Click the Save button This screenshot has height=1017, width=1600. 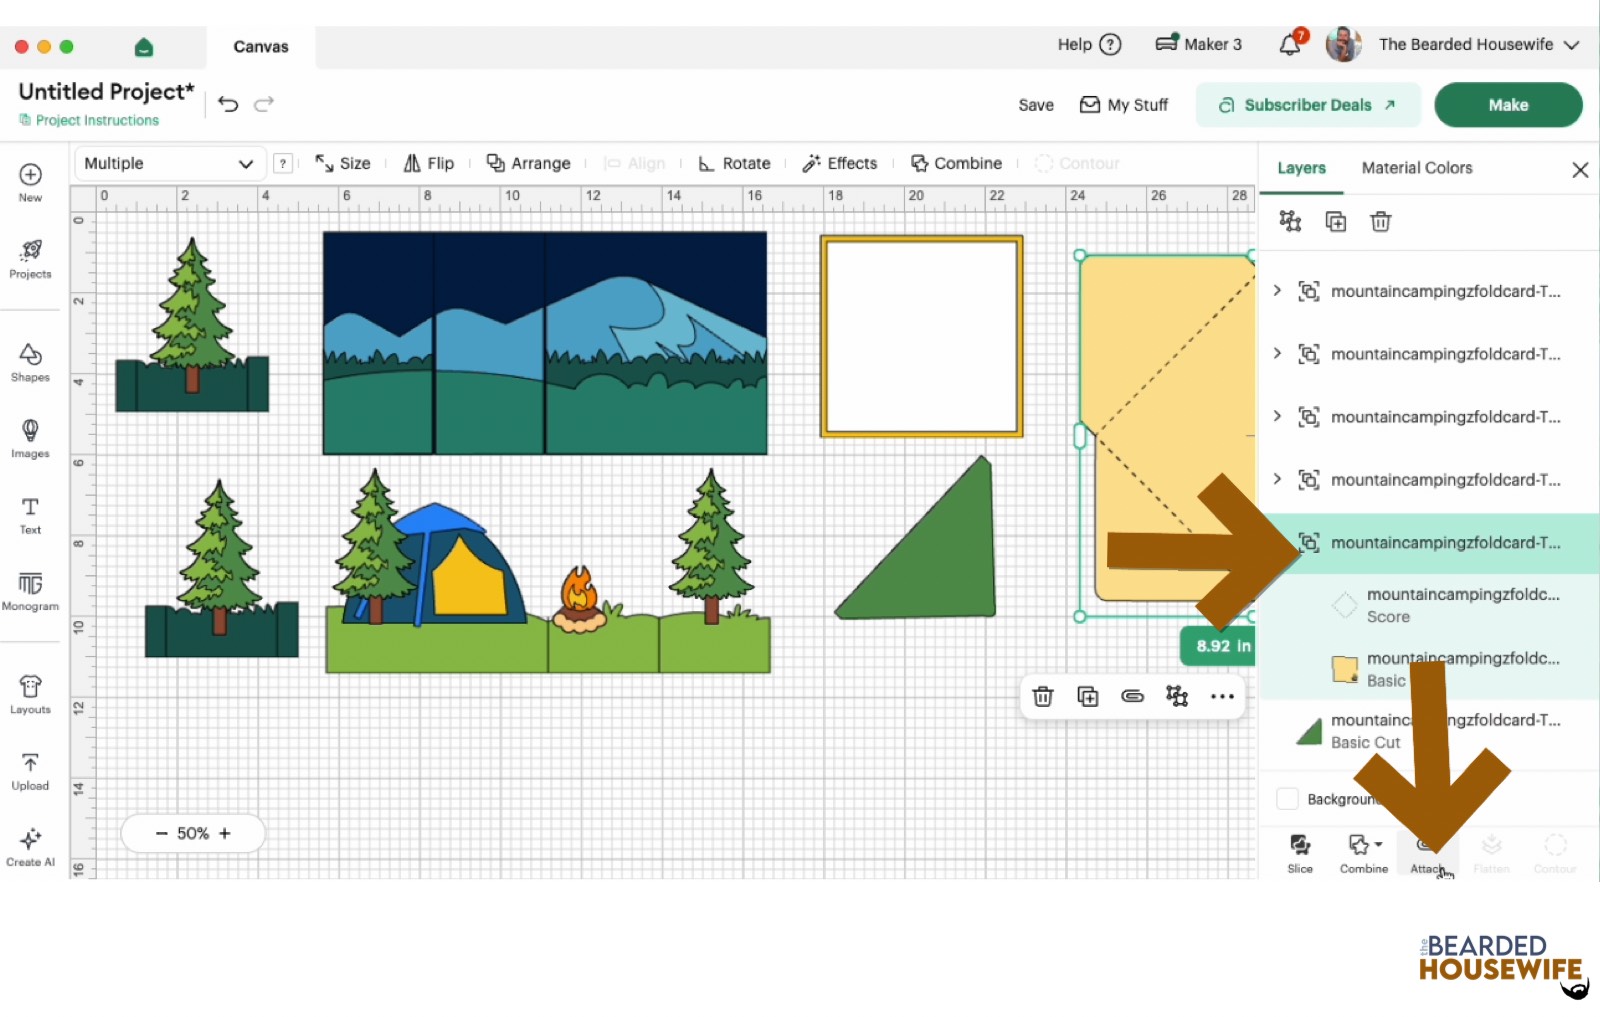[1036, 105]
